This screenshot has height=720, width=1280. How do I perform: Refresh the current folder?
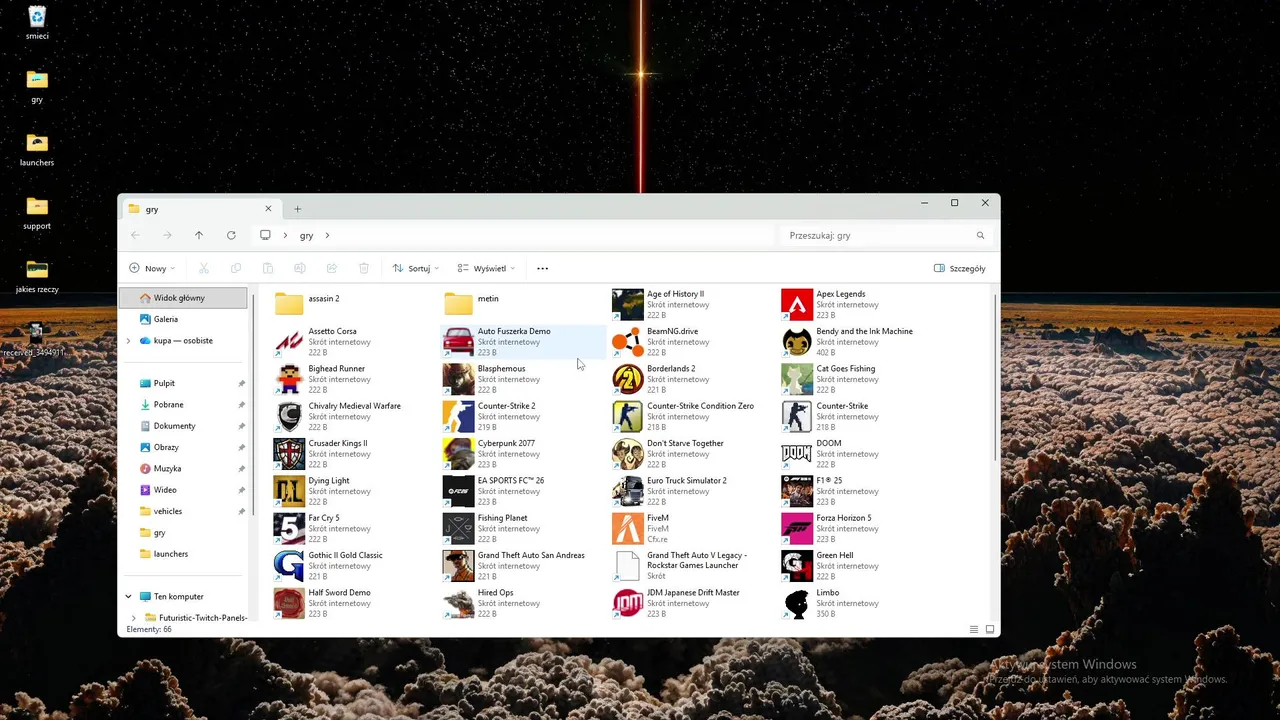231,236
